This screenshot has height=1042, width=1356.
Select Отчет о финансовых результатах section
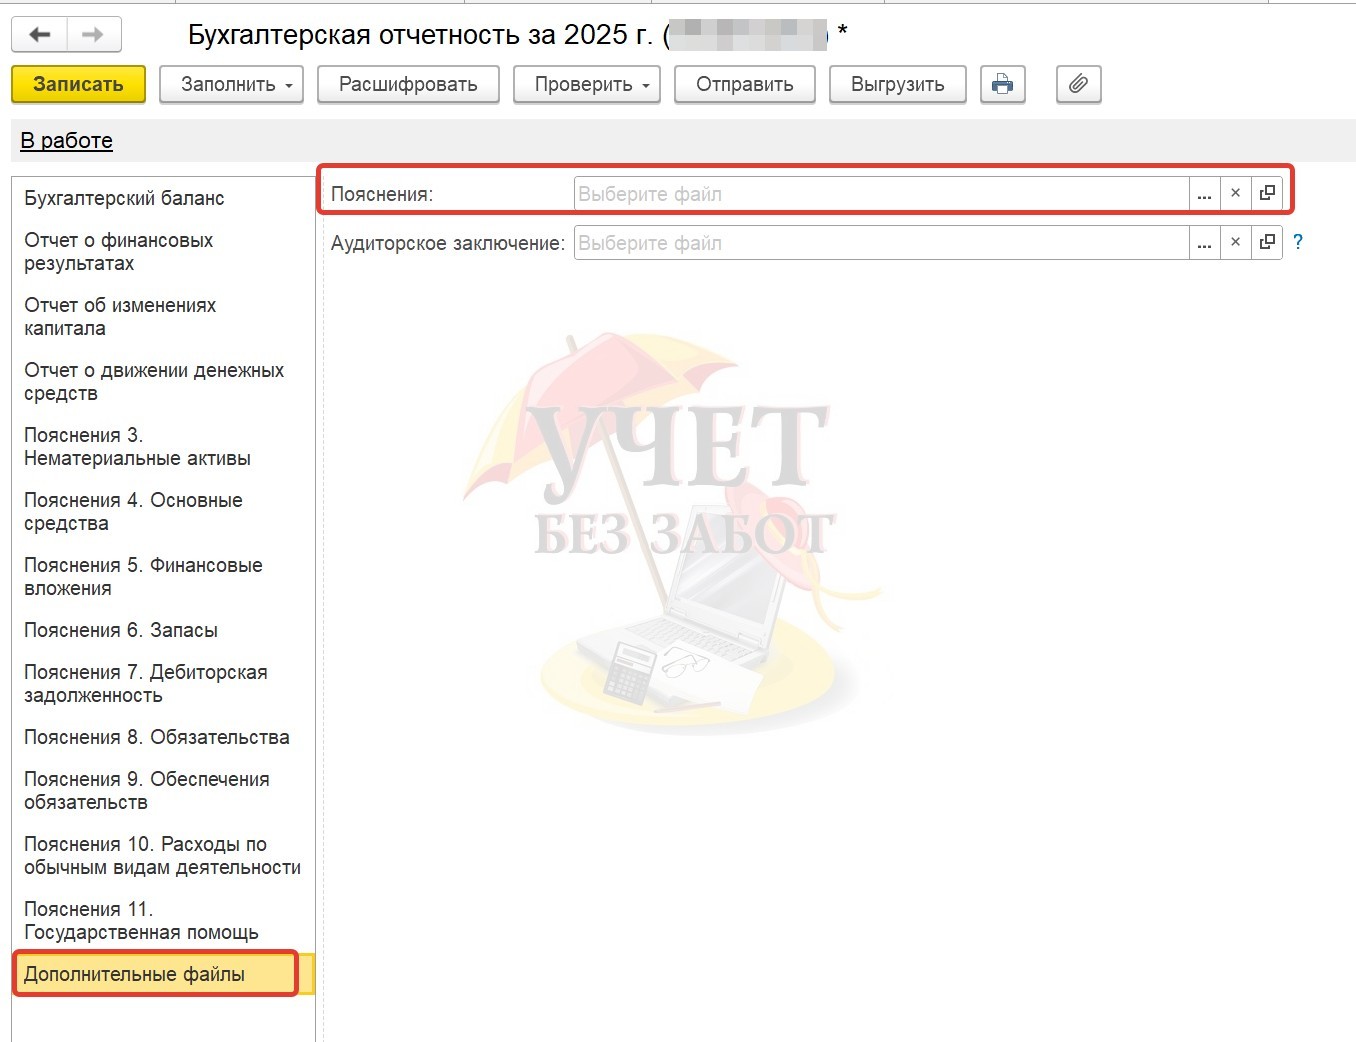118,252
